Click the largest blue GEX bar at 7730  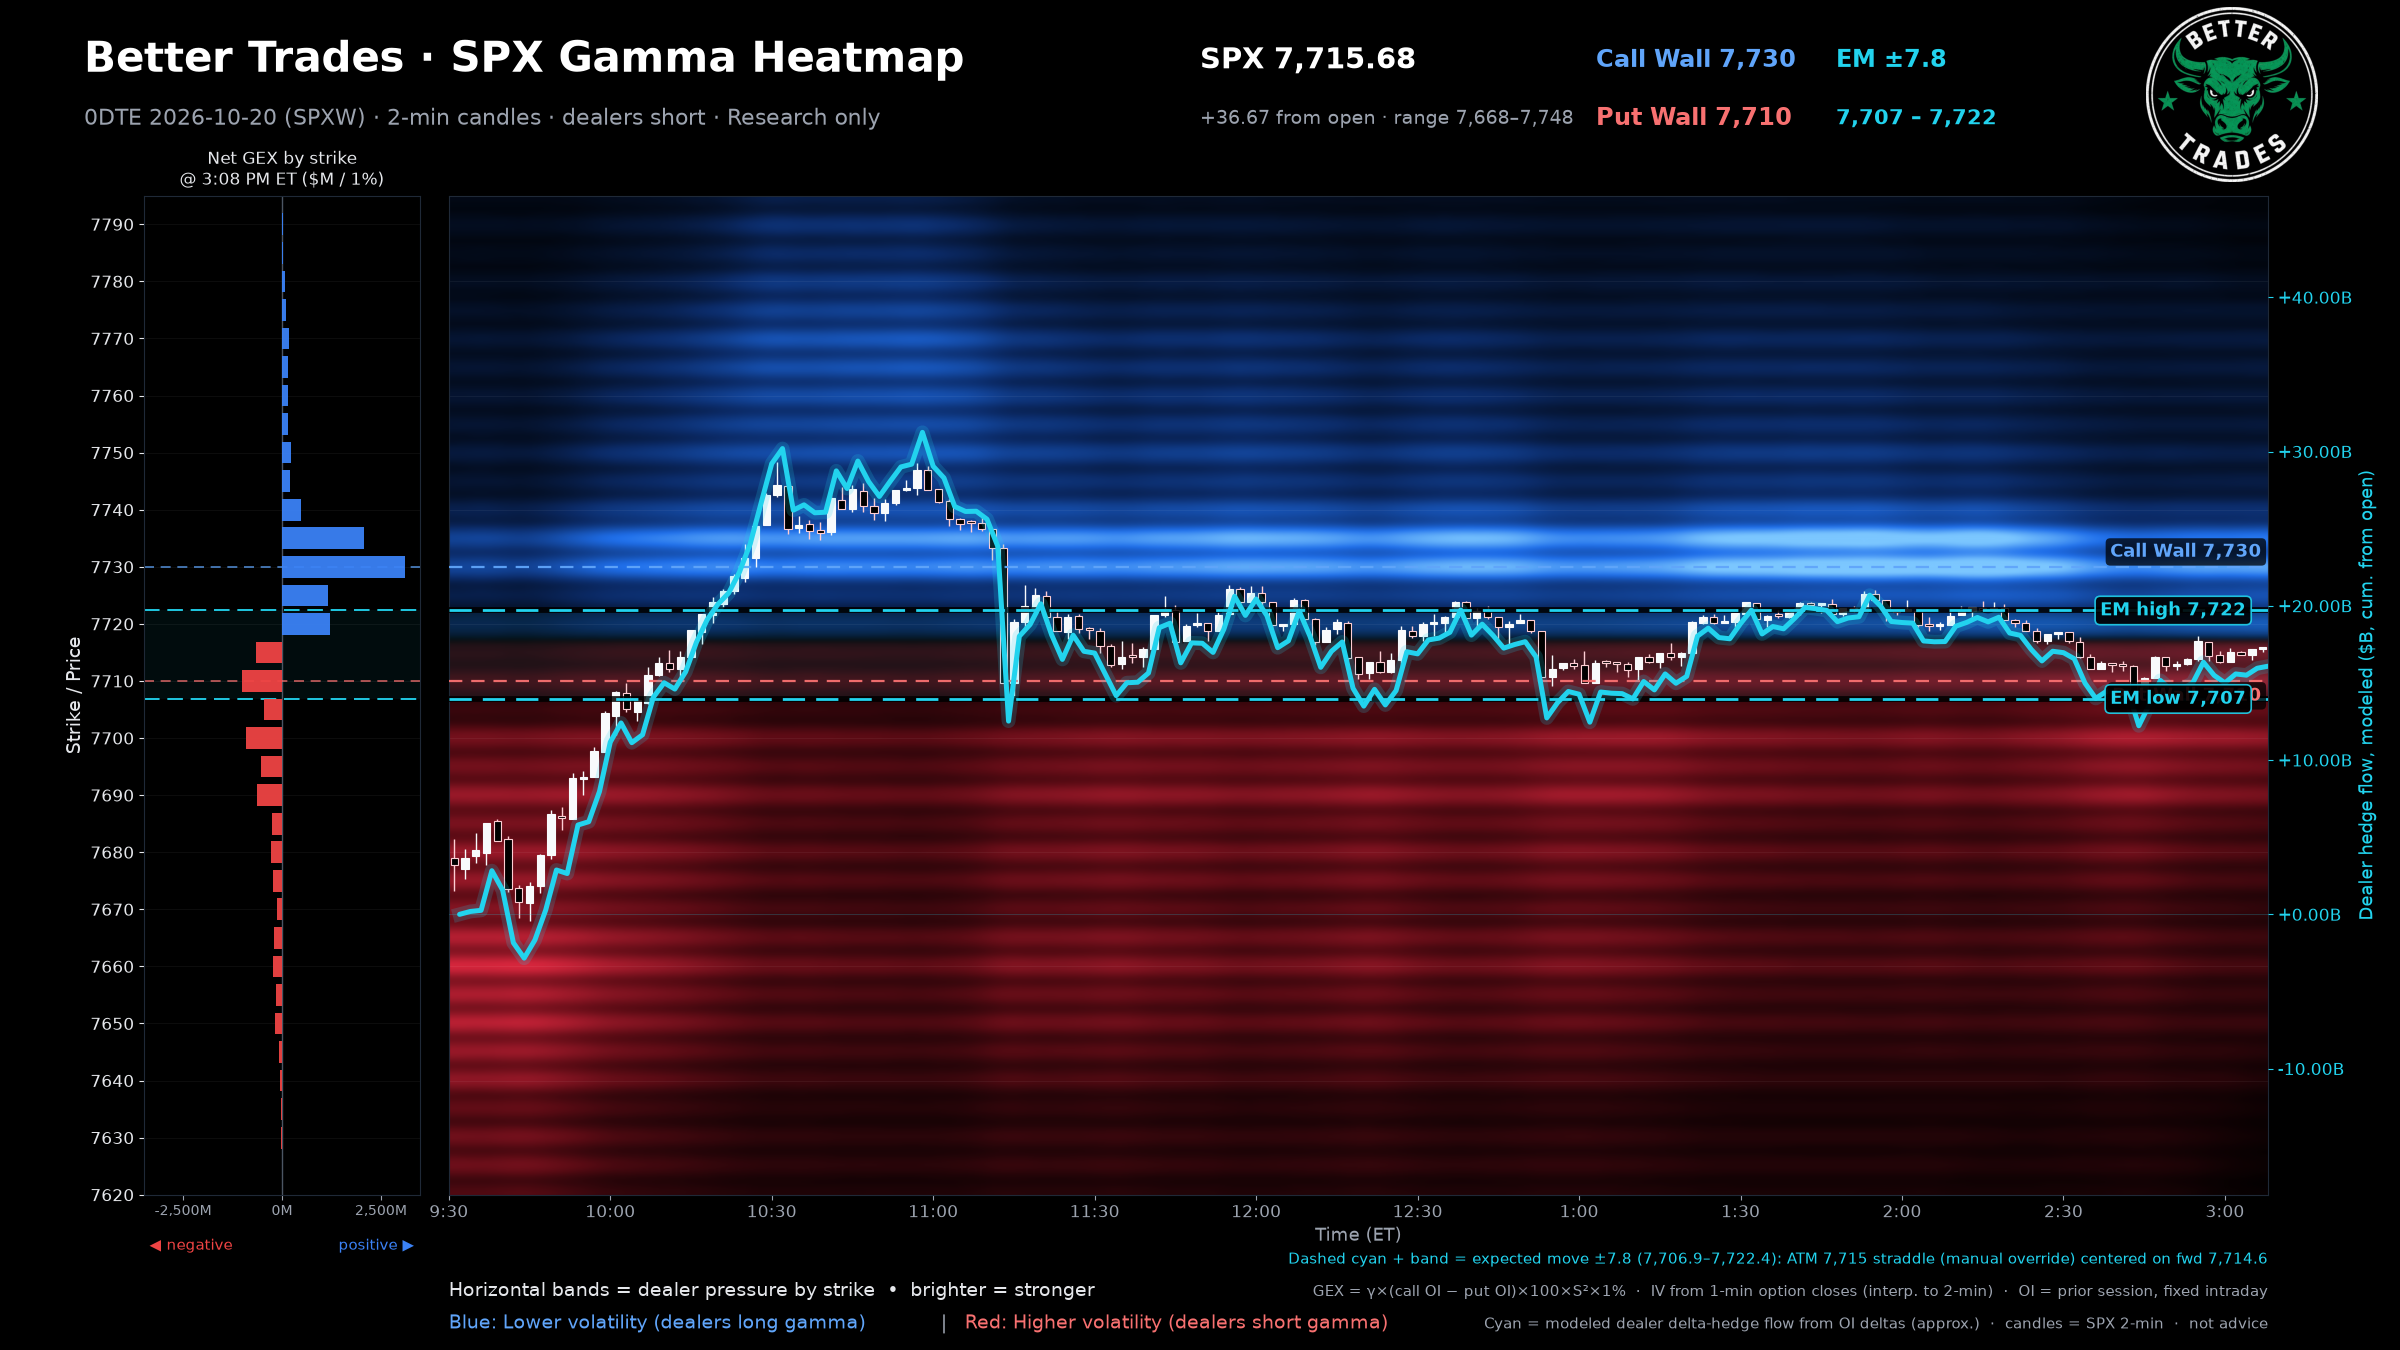tap(343, 567)
